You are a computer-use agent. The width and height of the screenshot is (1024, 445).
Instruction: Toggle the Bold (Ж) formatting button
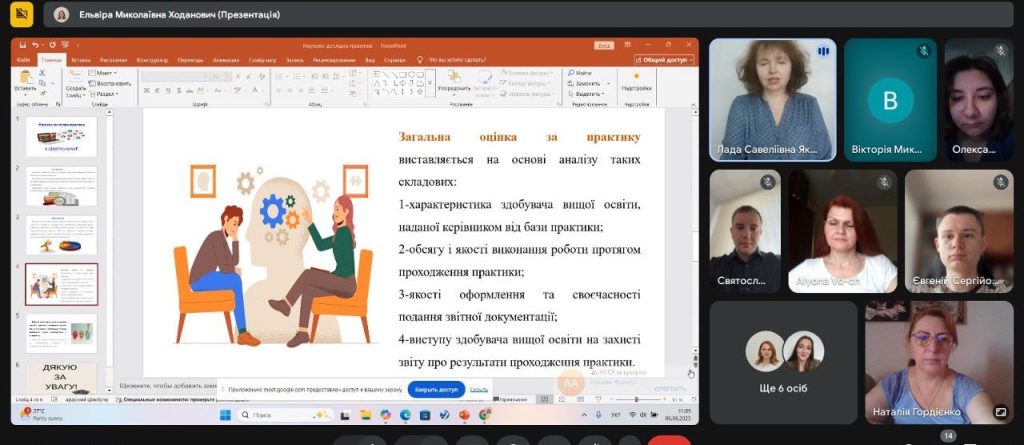146,90
